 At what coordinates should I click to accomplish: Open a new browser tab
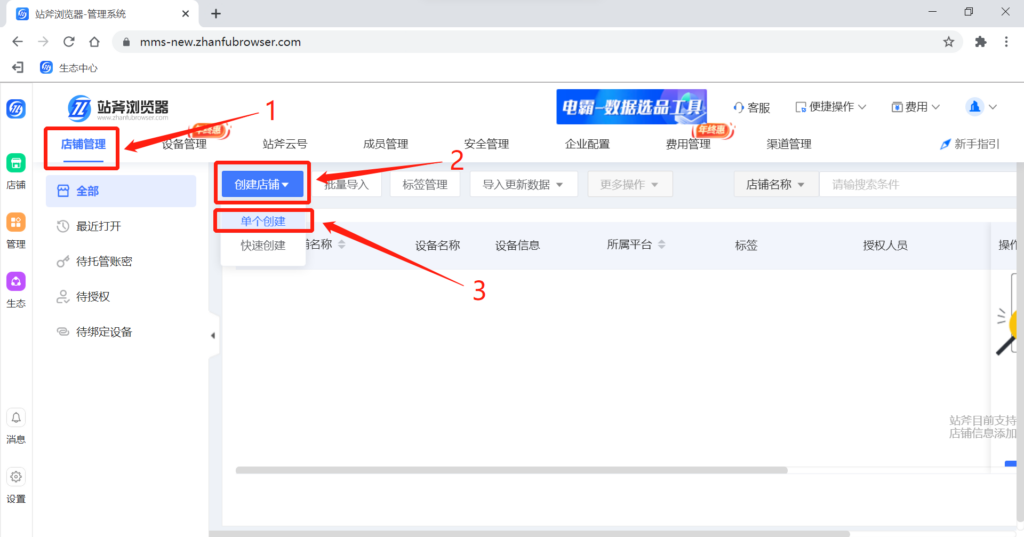pyautogui.click(x=216, y=14)
